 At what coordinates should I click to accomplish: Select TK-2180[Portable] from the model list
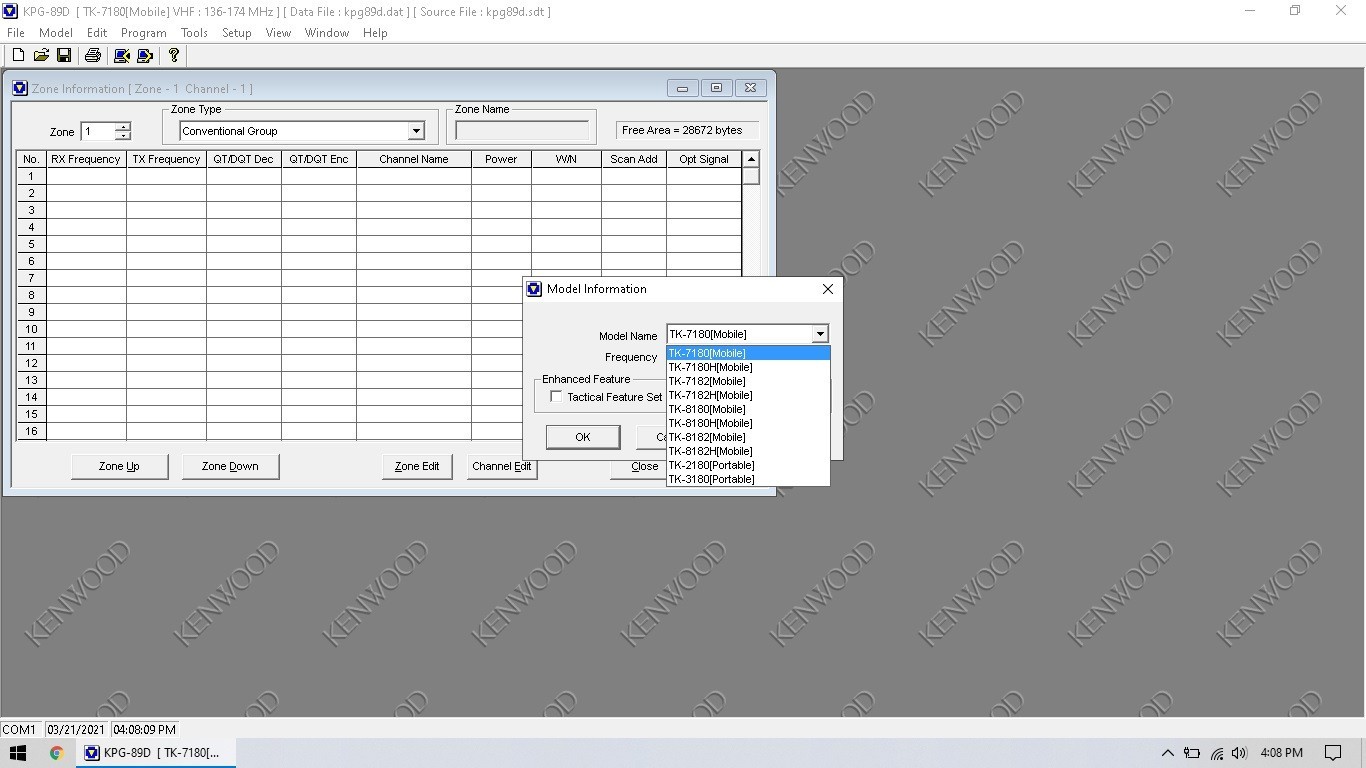(x=711, y=465)
